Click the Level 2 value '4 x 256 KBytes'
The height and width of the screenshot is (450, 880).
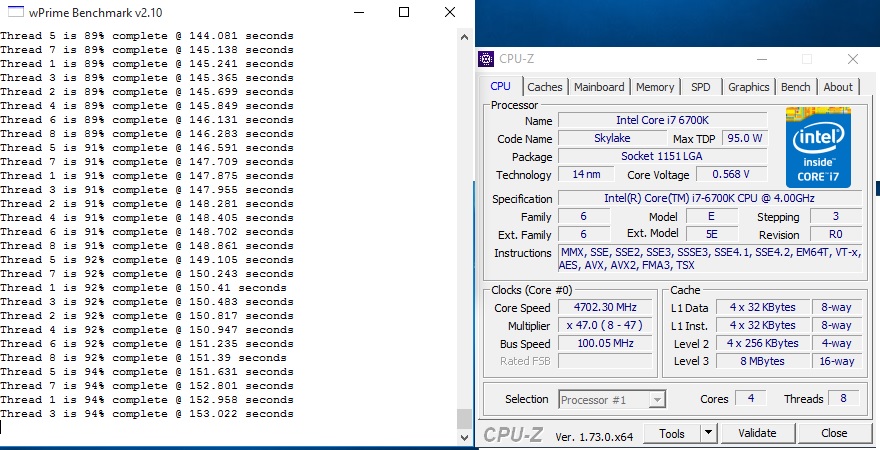[763, 343]
